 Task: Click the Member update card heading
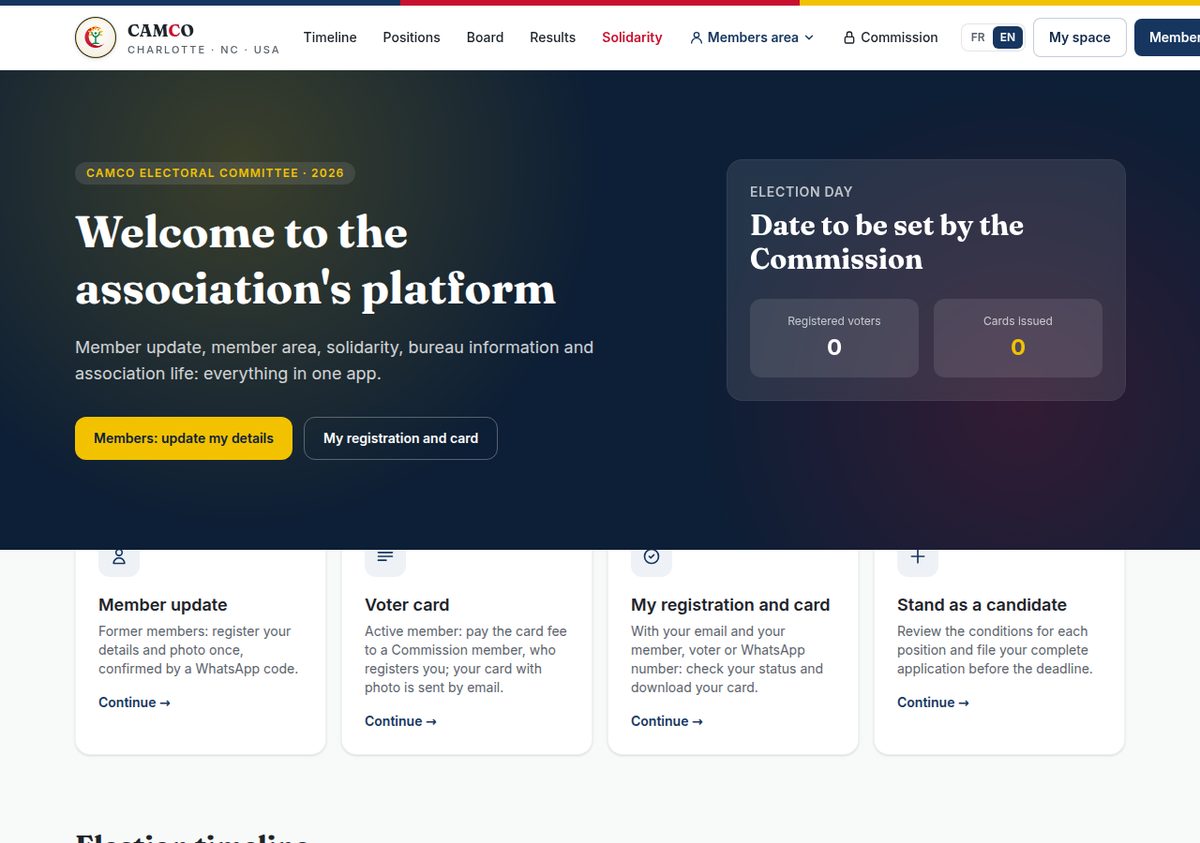coord(163,605)
